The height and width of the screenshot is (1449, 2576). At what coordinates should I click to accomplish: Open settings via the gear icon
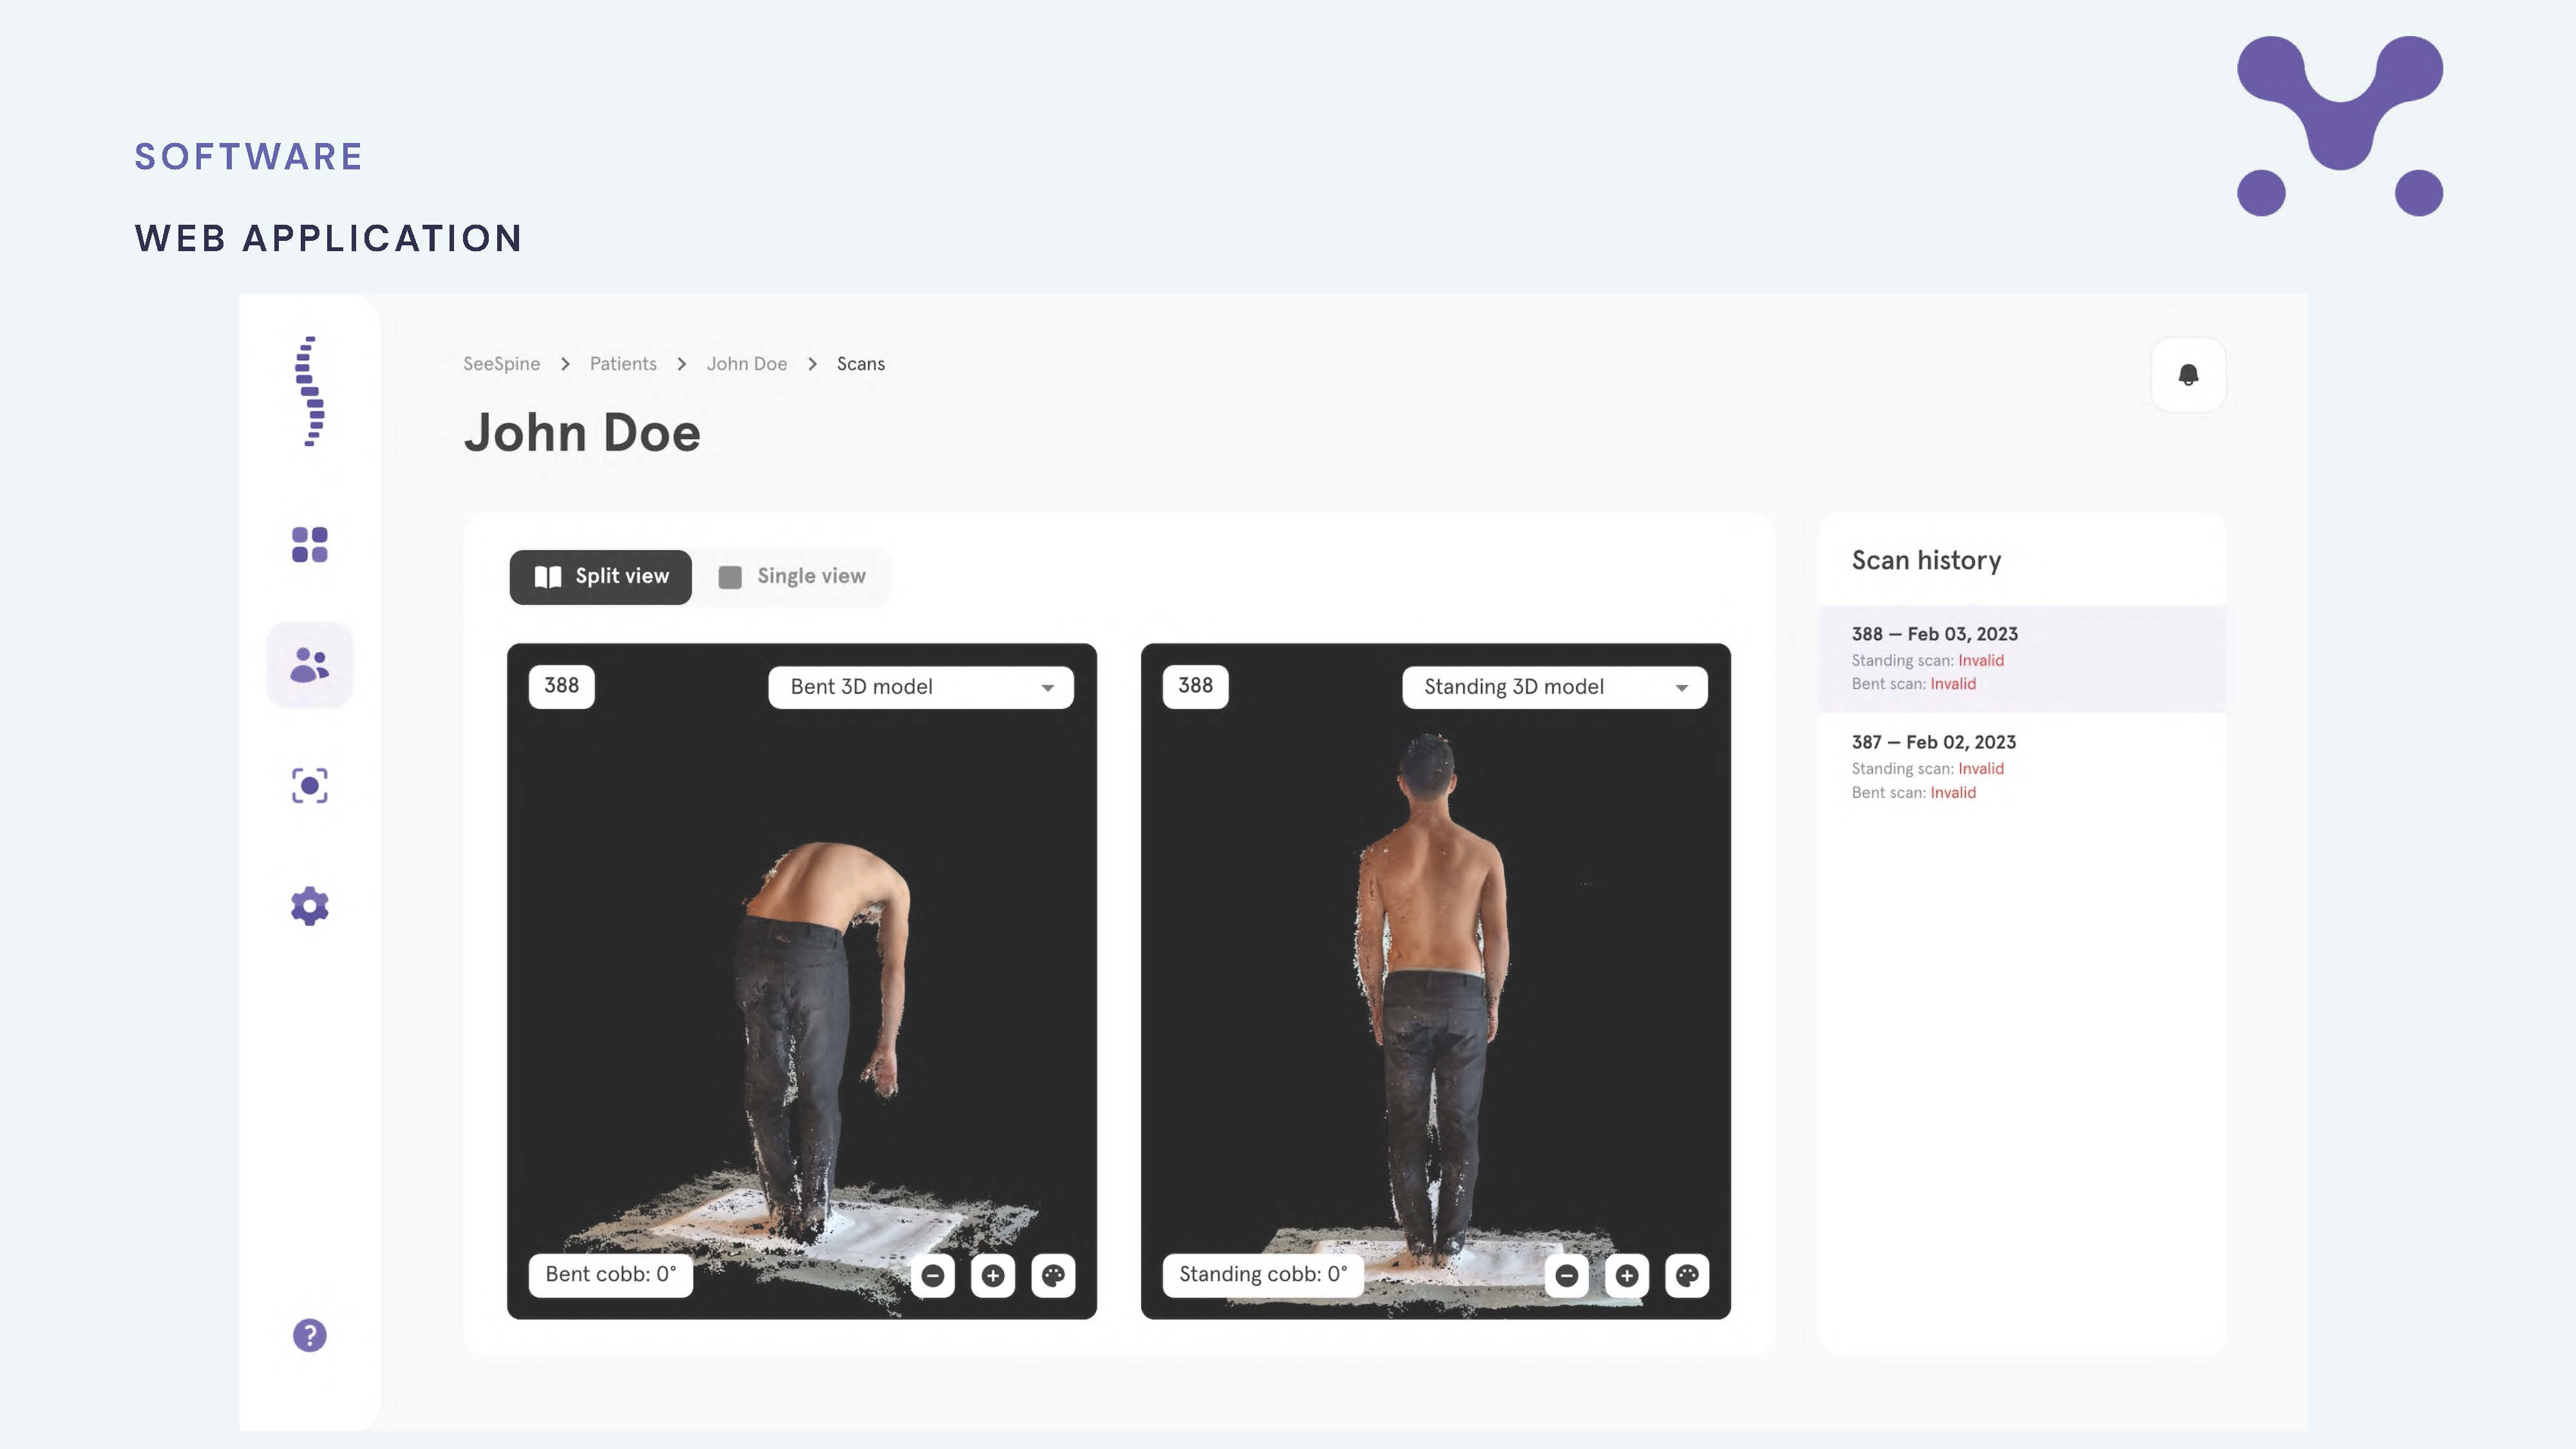(x=309, y=906)
